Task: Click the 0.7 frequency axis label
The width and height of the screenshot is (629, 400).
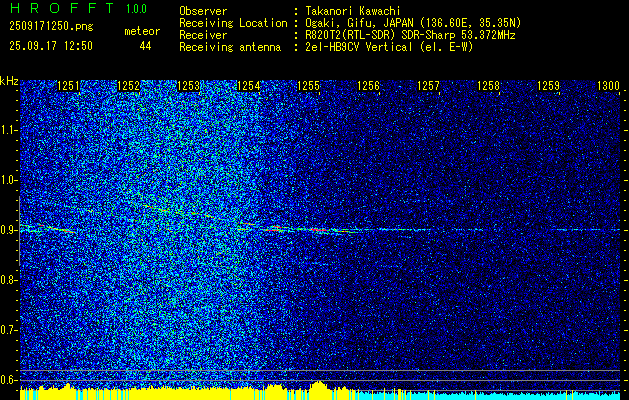Action: pyautogui.click(x=8, y=330)
